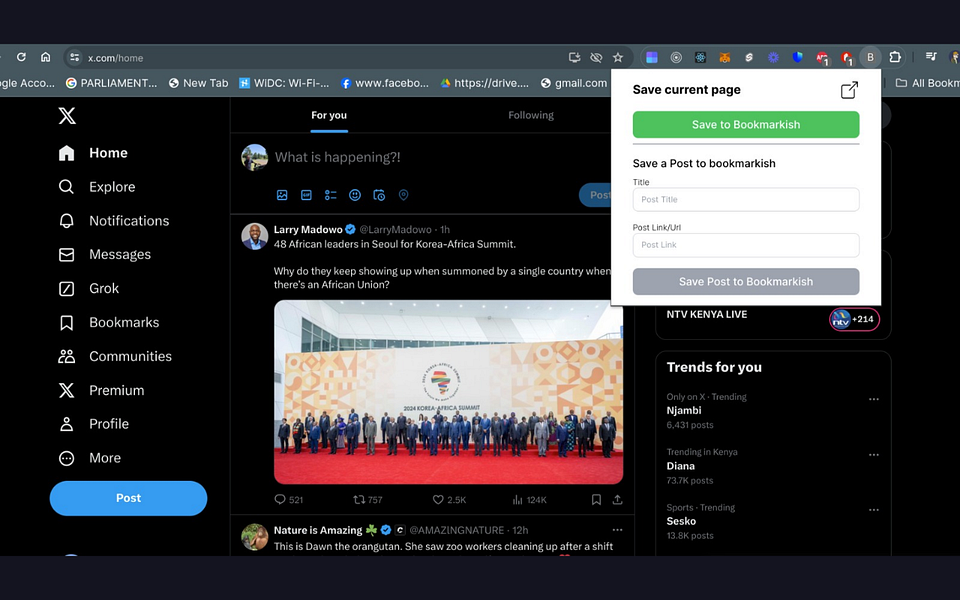Go to Home in the sidebar
The width and height of the screenshot is (960, 600).
tap(93, 153)
